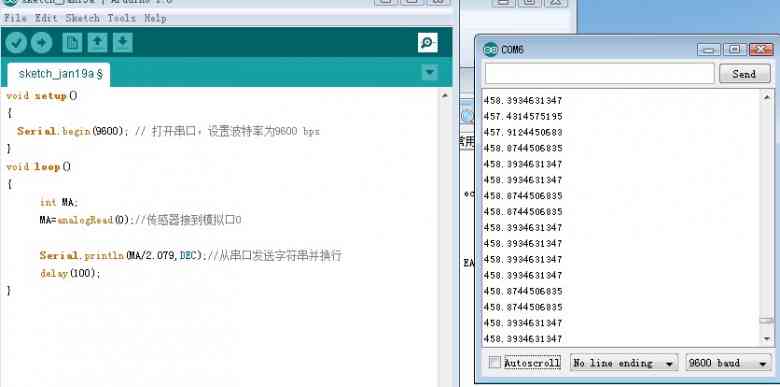Image resolution: width=780 pixels, height=387 pixels.
Task: Open the No line ending dropdown
Action: pyautogui.click(x=624, y=363)
